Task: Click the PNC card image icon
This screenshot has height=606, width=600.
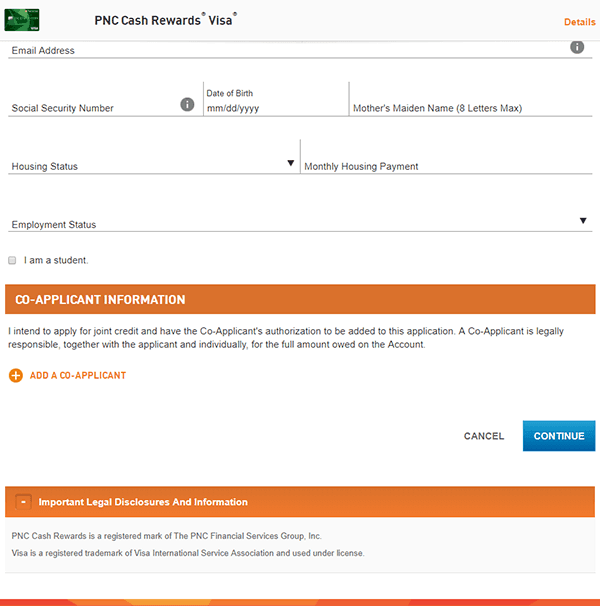Action: [25, 20]
